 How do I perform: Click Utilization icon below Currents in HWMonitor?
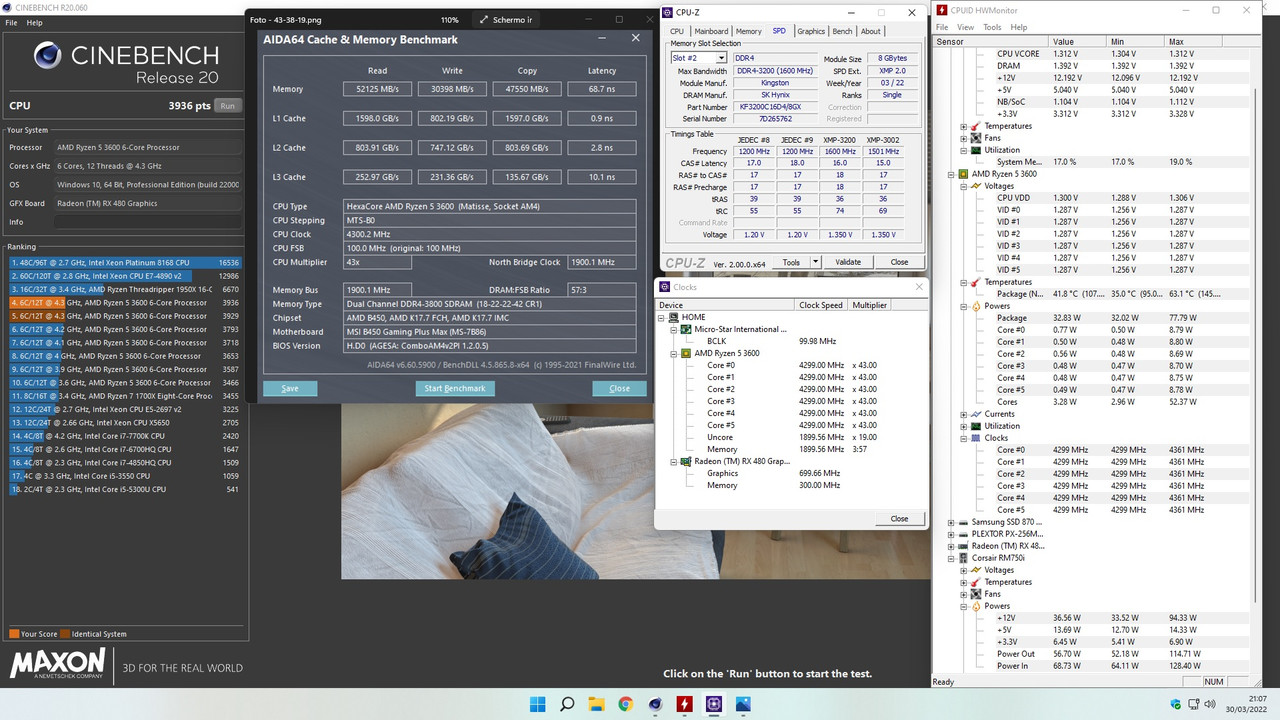[x=977, y=426]
